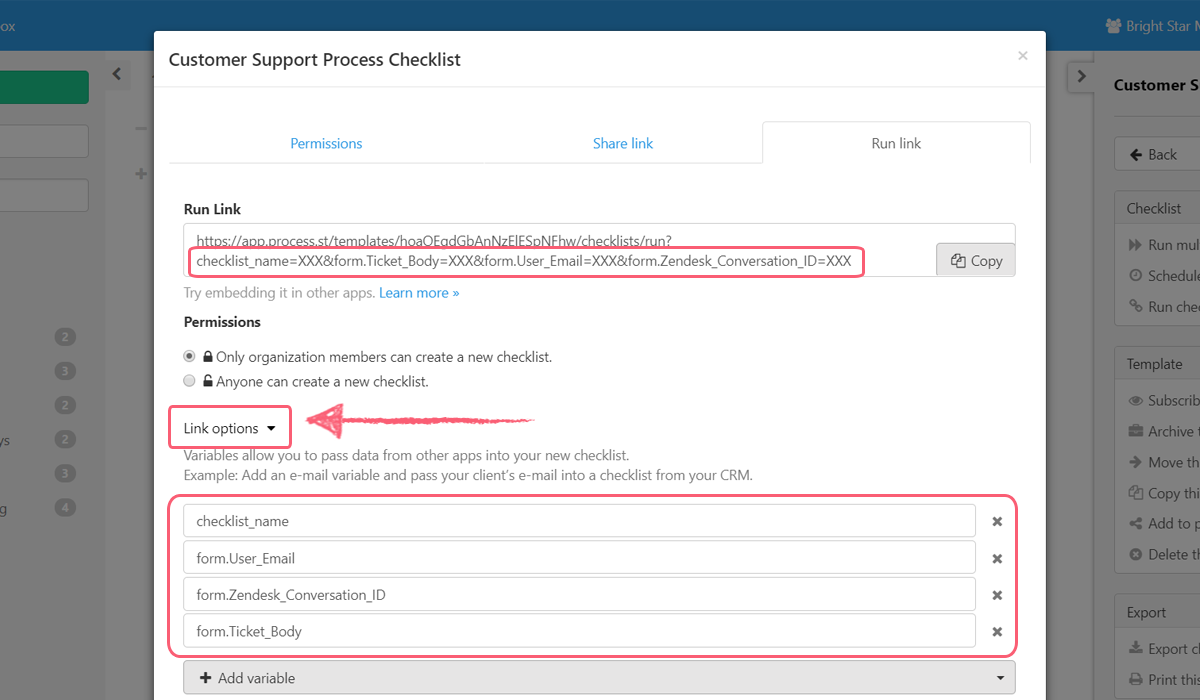Collapse the right panel with the chevron

pos(1081,75)
